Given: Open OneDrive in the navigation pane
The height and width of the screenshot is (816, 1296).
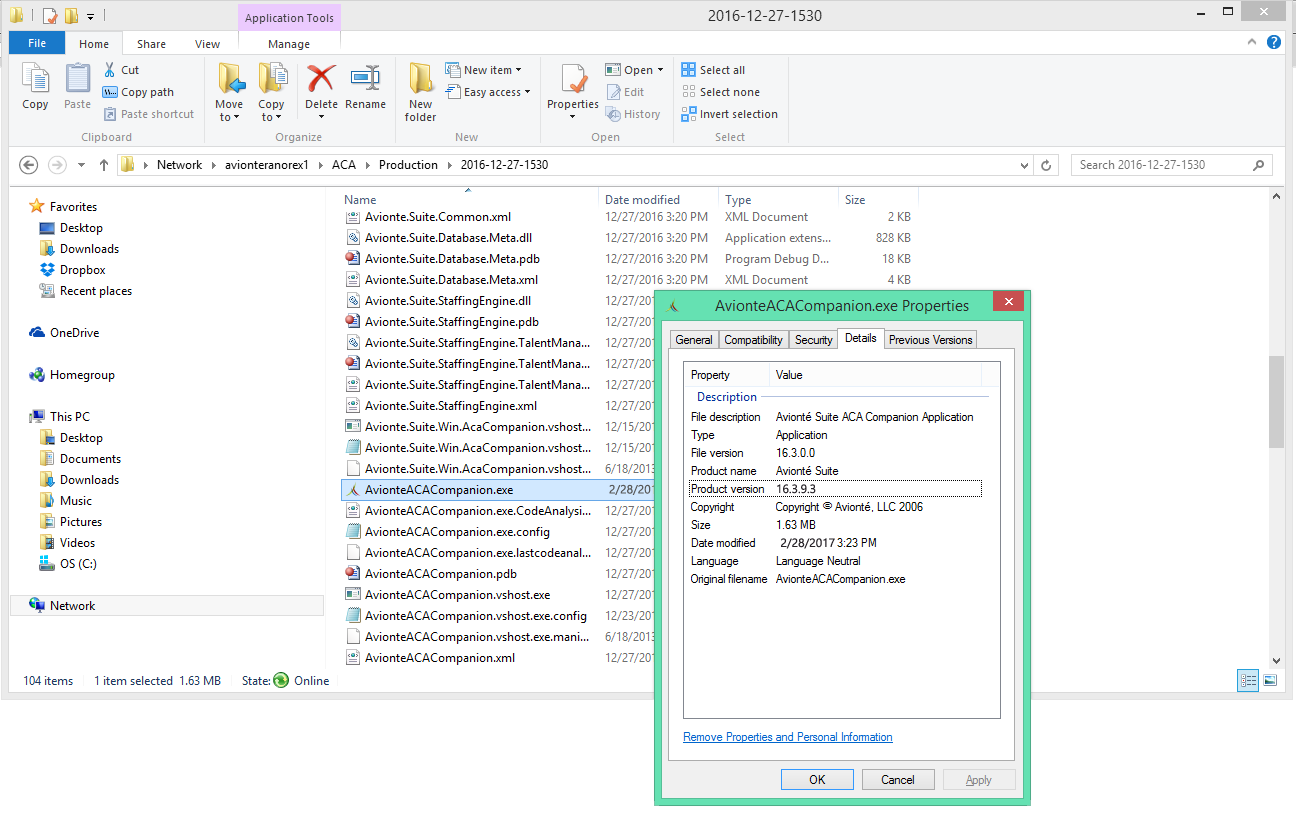Looking at the screenshot, I should 64,333.
